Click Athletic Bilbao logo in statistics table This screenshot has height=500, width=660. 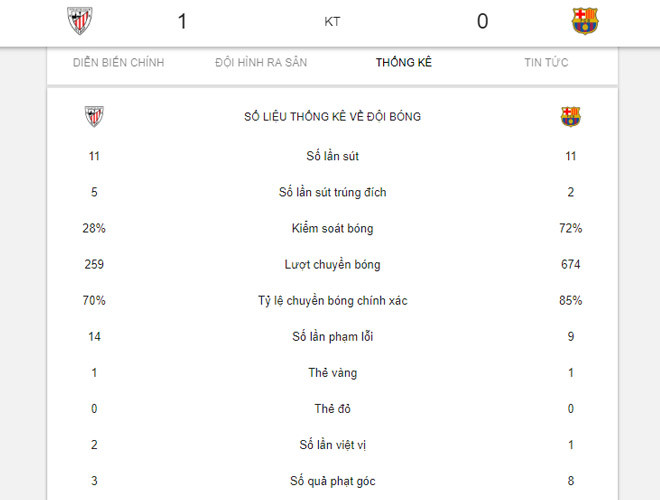pos(94,117)
